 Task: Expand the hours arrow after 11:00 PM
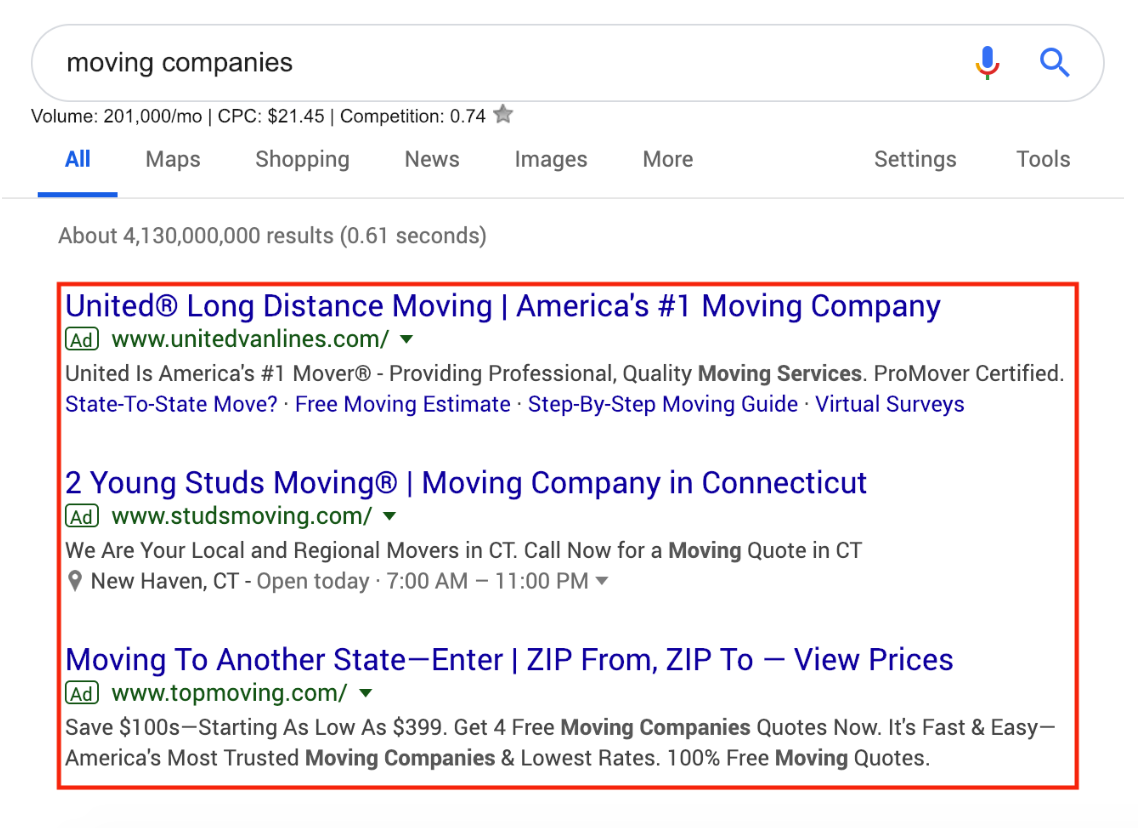602,581
